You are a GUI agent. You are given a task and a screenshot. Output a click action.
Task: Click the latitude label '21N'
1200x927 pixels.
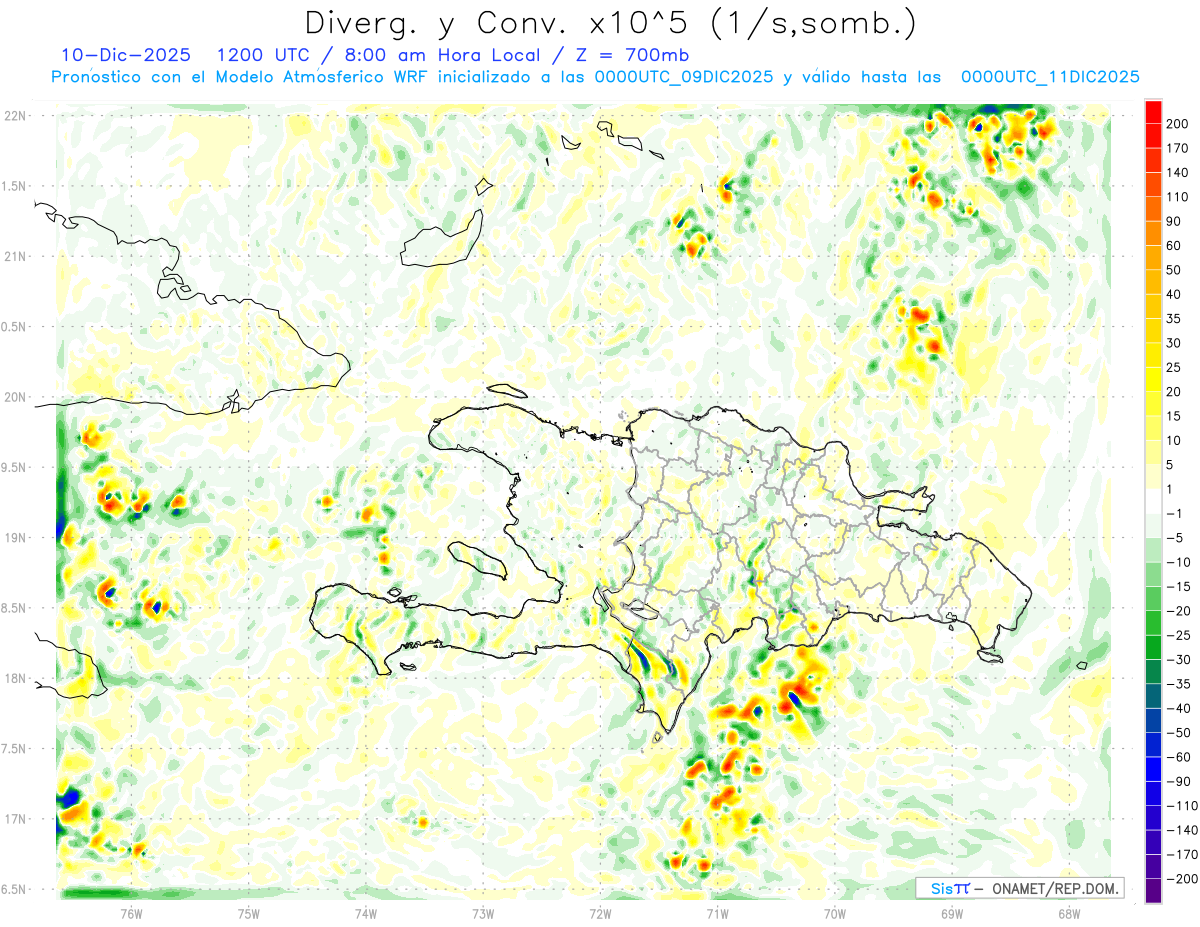point(15,256)
